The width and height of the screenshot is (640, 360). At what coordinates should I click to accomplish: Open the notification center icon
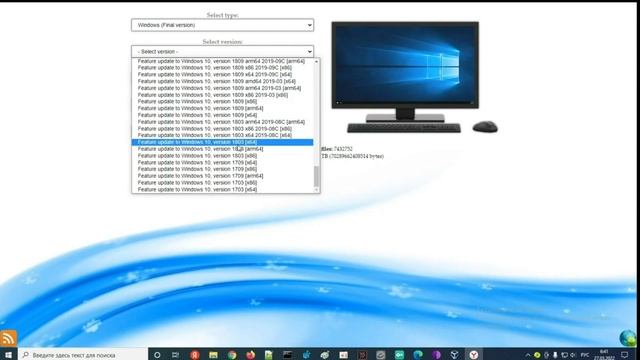[624, 355]
